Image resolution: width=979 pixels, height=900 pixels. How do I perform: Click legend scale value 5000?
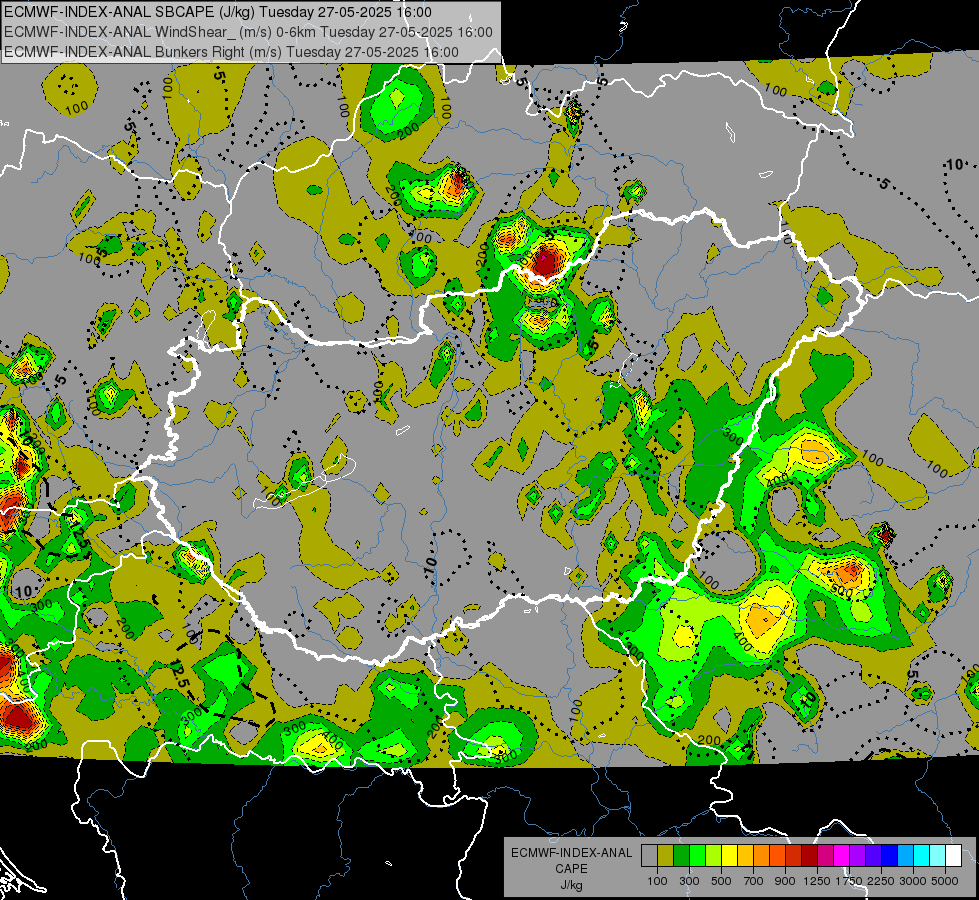pos(945,881)
